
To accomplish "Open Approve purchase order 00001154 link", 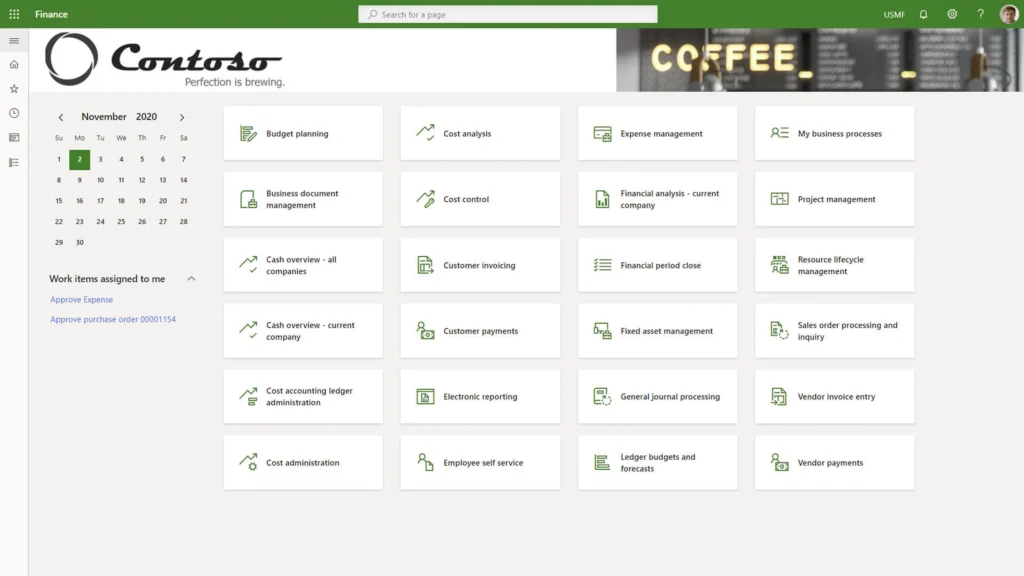I will tap(113, 320).
